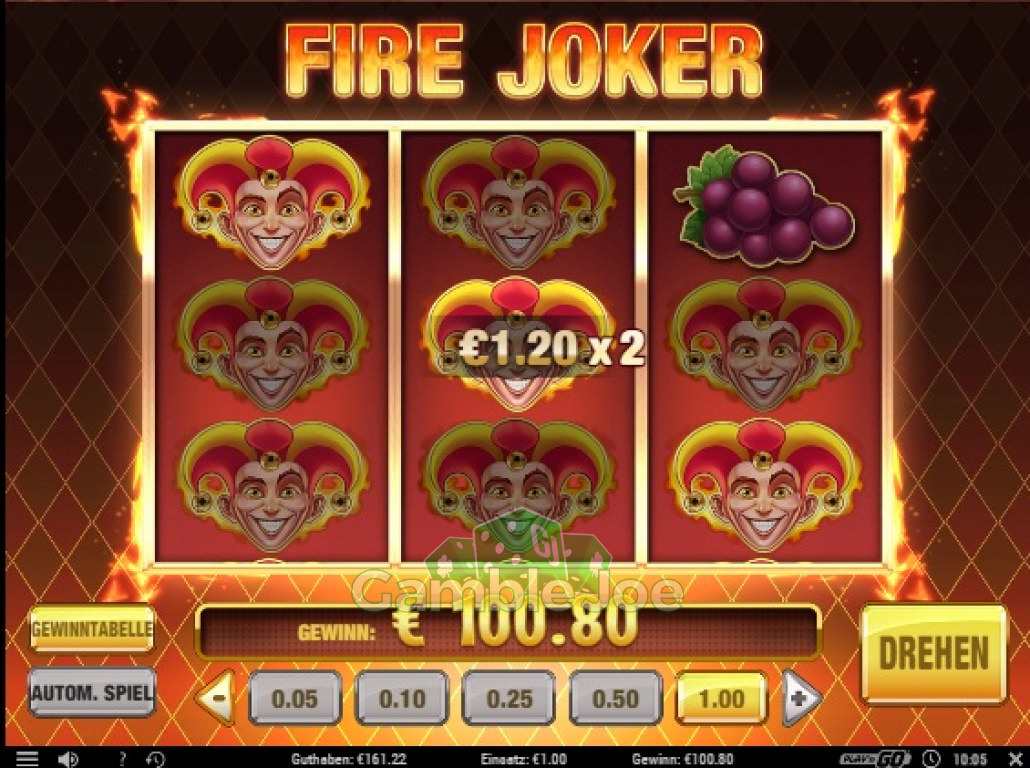Select the 1.00 bet value
1030x768 pixels.
point(721,698)
